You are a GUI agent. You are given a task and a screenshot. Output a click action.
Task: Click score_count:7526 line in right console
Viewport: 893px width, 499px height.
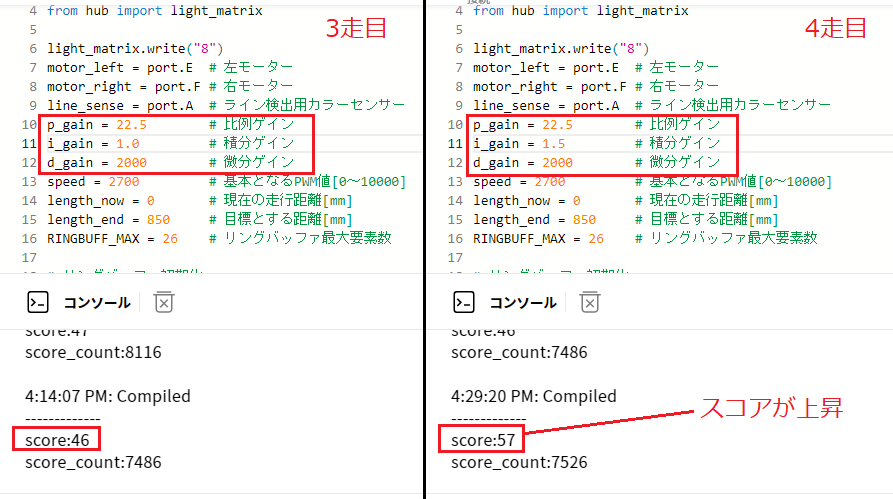tap(519, 462)
